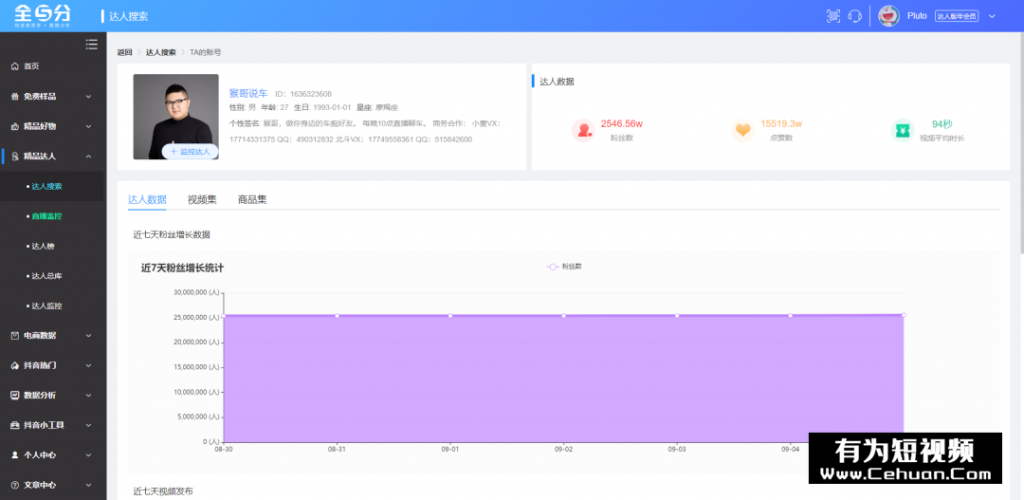This screenshot has width=1024, height=500.
Task: Switch to the 视频集 tab
Action: coord(202,199)
